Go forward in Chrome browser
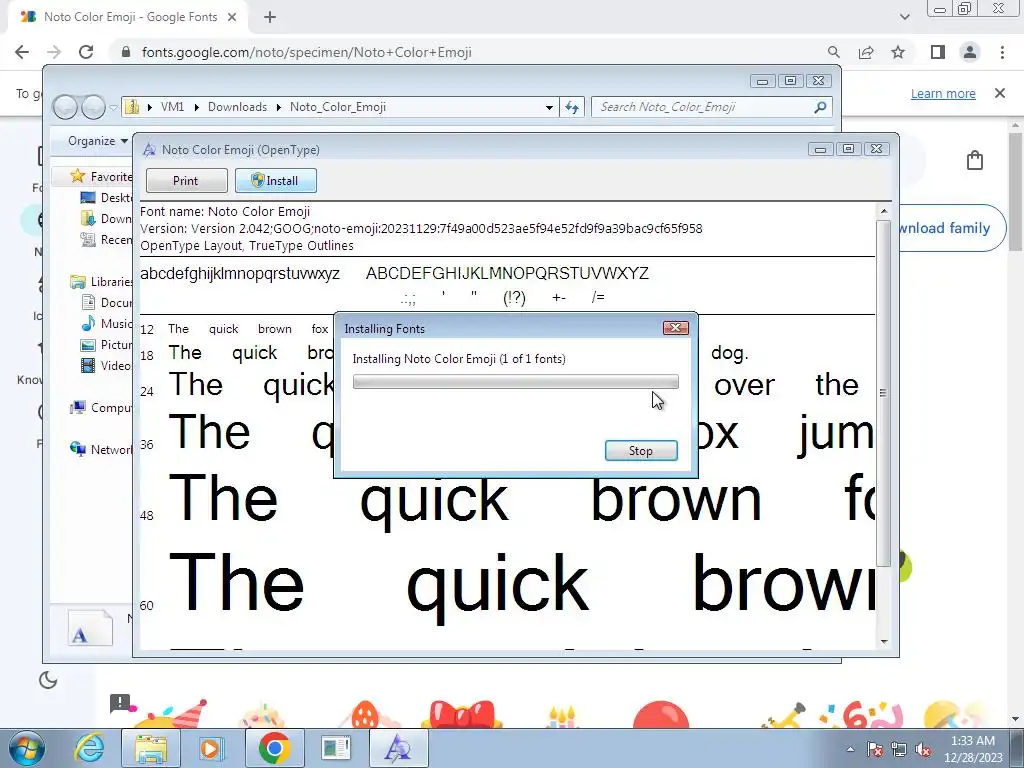The height and width of the screenshot is (768, 1024). [x=54, y=52]
